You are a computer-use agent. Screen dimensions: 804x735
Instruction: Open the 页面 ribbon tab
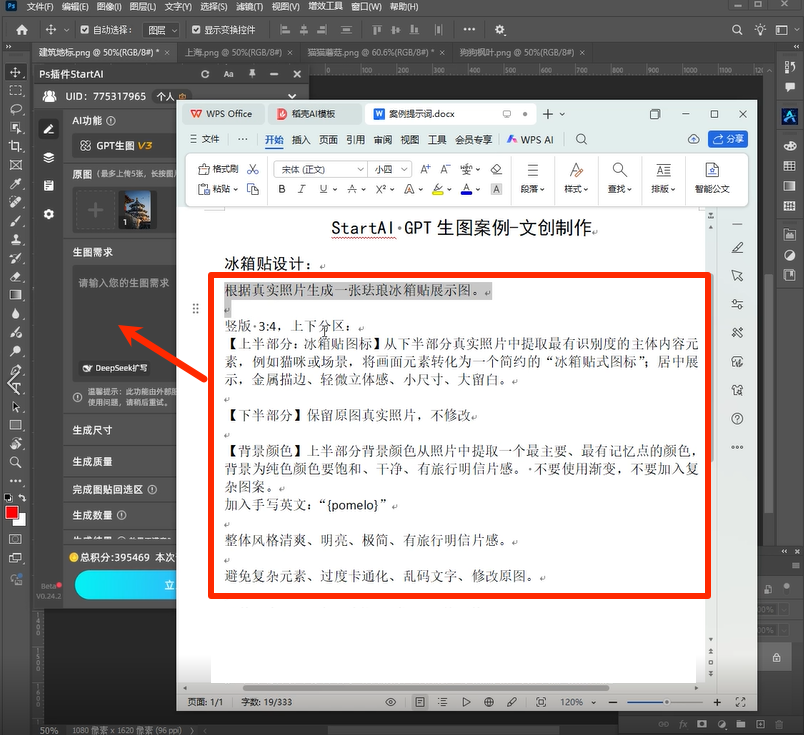pyautogui.click(x=328, y=140)
